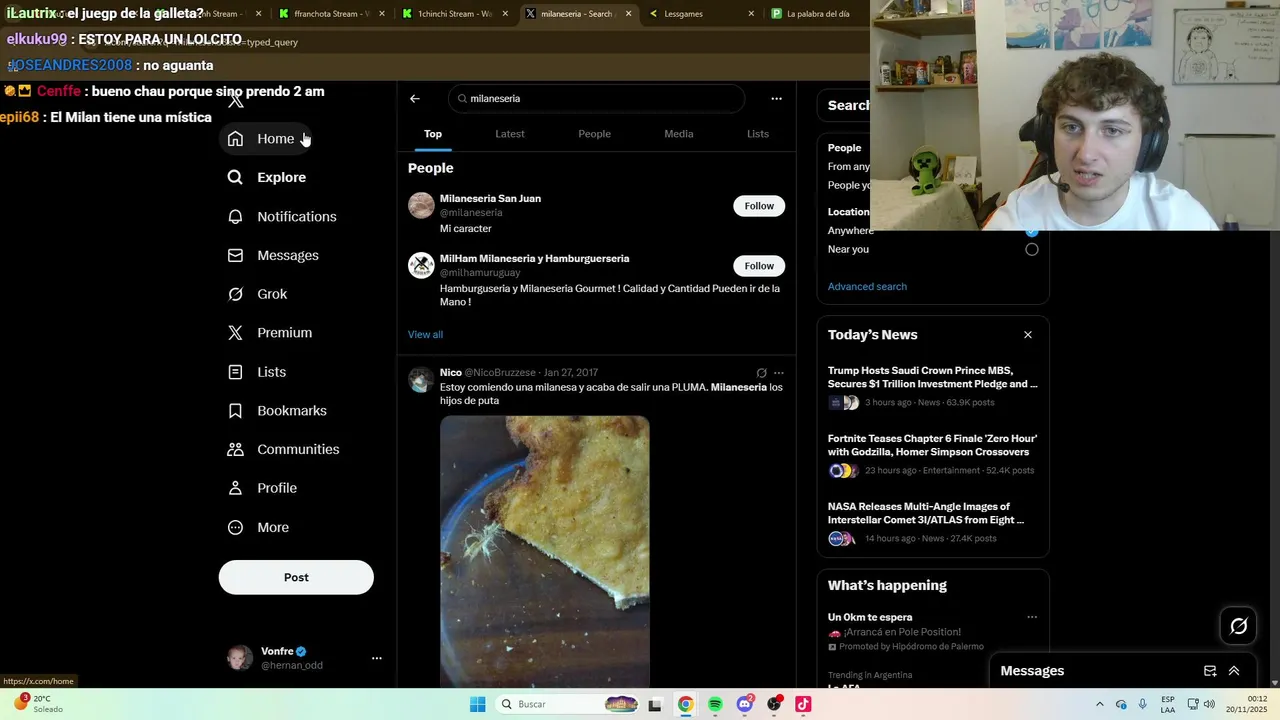Switch to the Top search tab

(433, 134)
